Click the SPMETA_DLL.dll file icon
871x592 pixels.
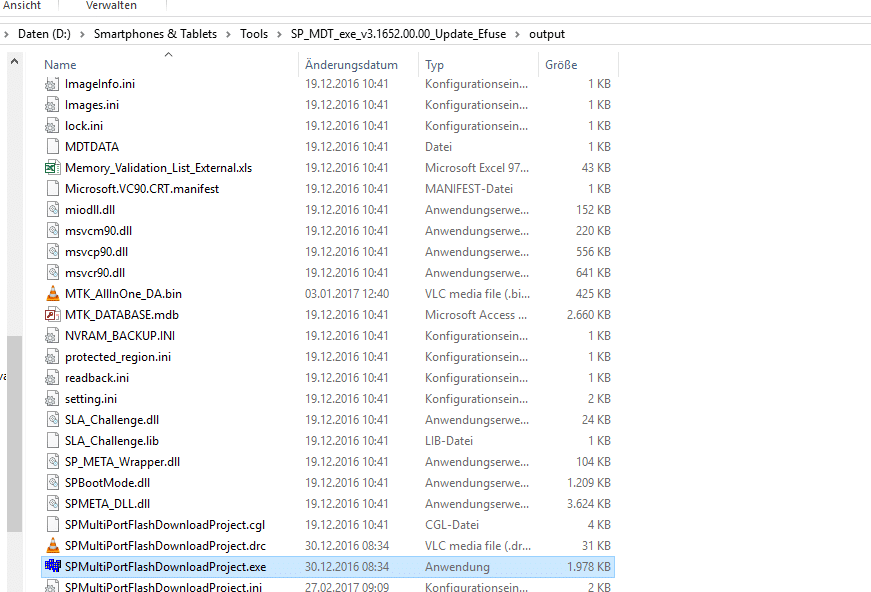tap(52, 504)
